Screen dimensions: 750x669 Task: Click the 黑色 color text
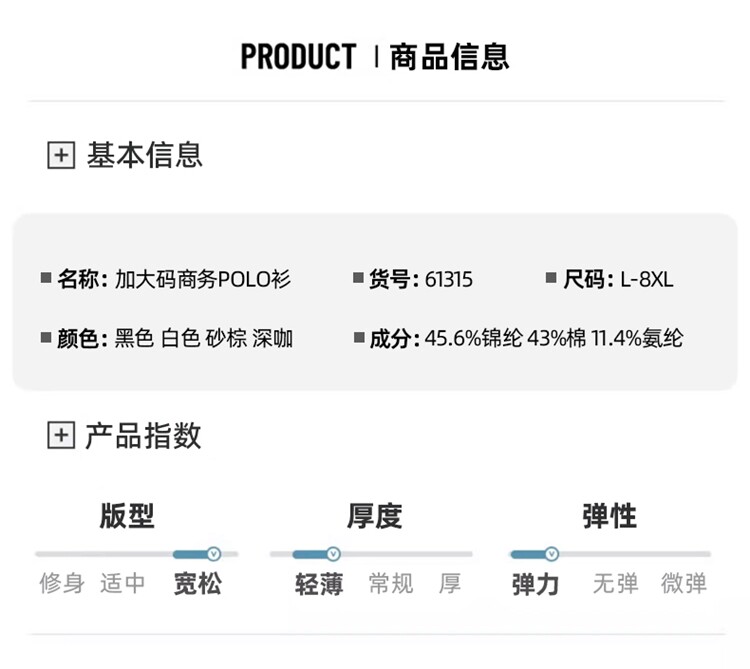(134, 339)
